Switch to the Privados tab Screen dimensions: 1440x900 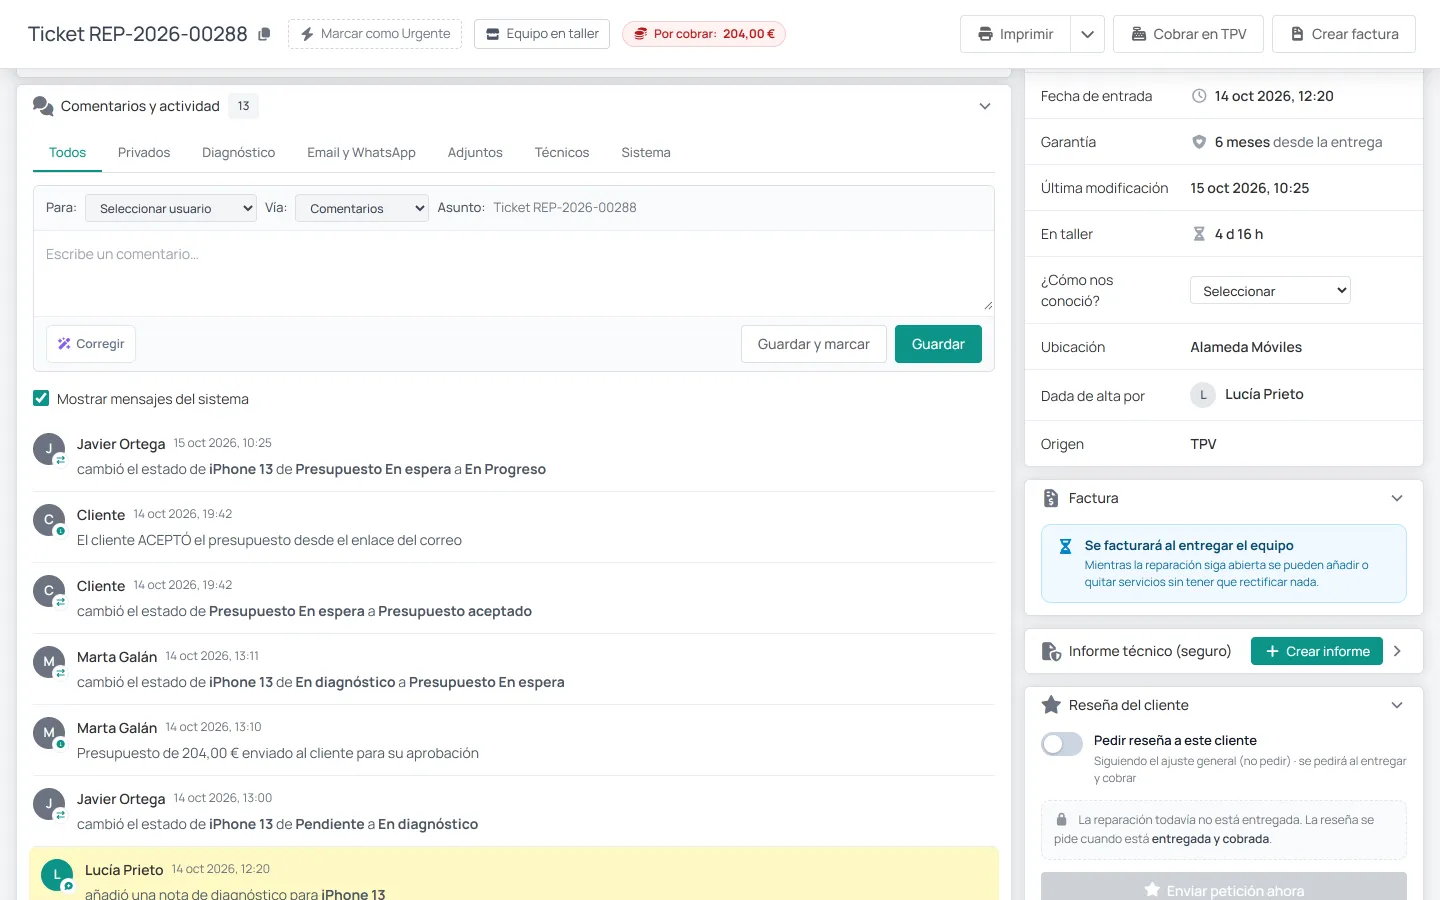point(144,153)
